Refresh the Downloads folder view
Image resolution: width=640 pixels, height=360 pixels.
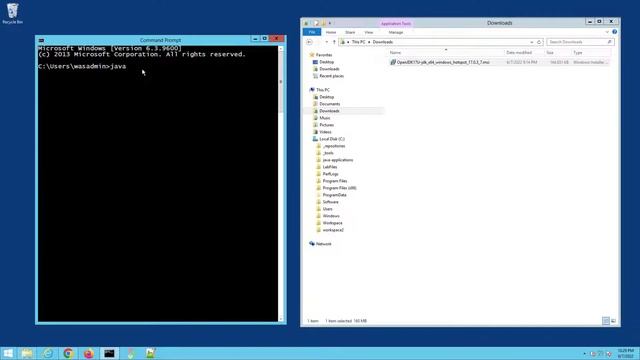(x=539, y=42)
